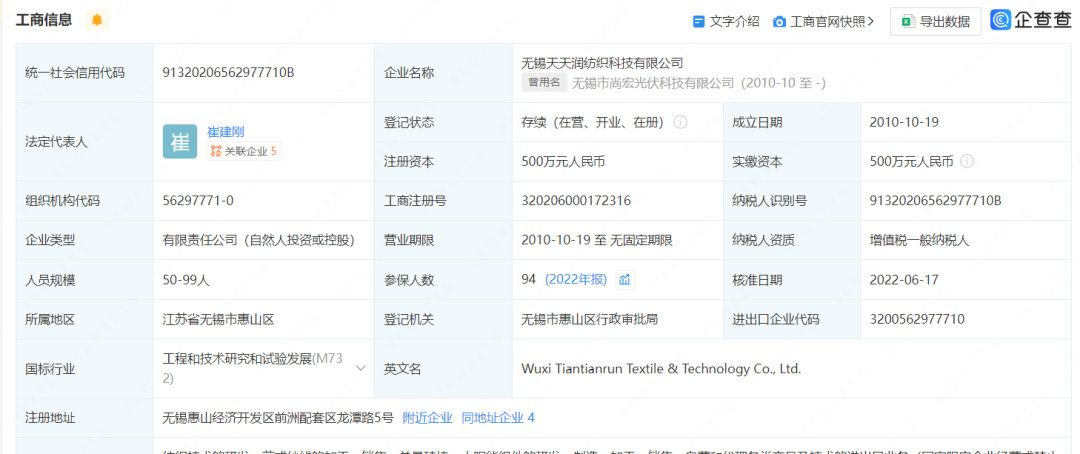Open 关联企业 5 related companies tag
Image resolution: width=1080 pixels, height=454 pixels.
pos(244,152)
